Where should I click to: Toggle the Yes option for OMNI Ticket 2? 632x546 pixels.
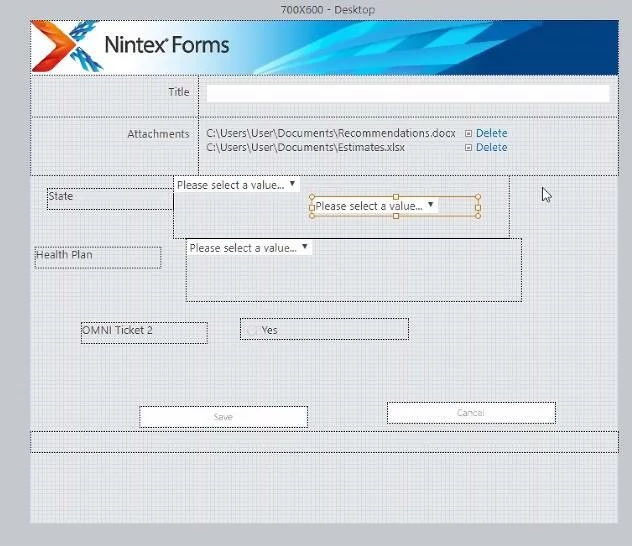pos(252,330)
